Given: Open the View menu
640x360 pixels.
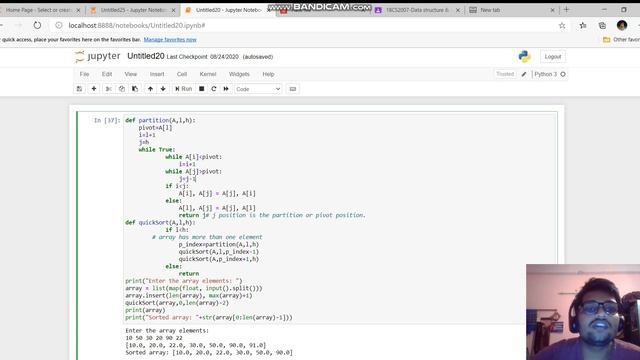Looking at the screenshot, I should click(131, 74).
